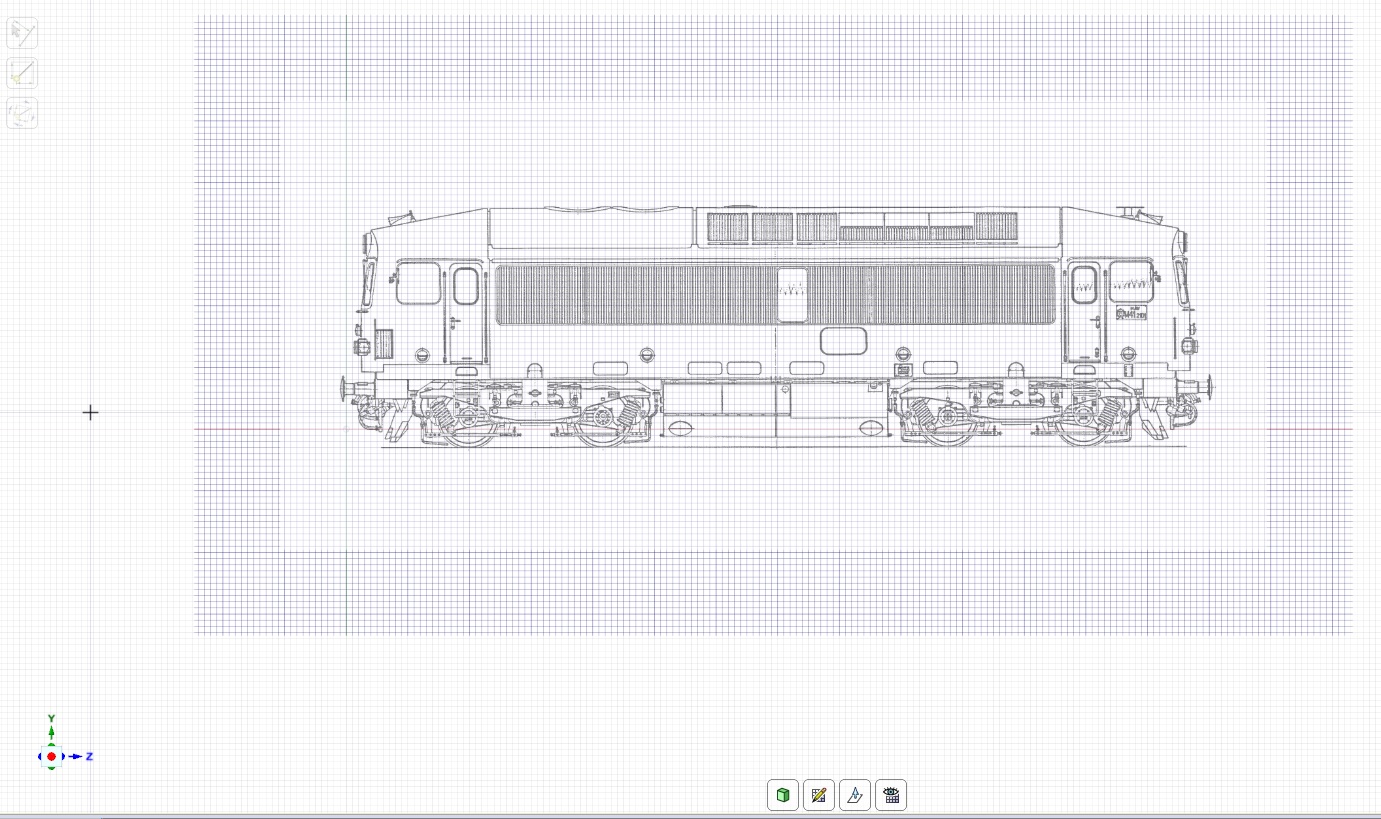The width and height of the screenshot is (1381, 819).
Task: Activate the rotate line tool
Action: pos(22,113)
